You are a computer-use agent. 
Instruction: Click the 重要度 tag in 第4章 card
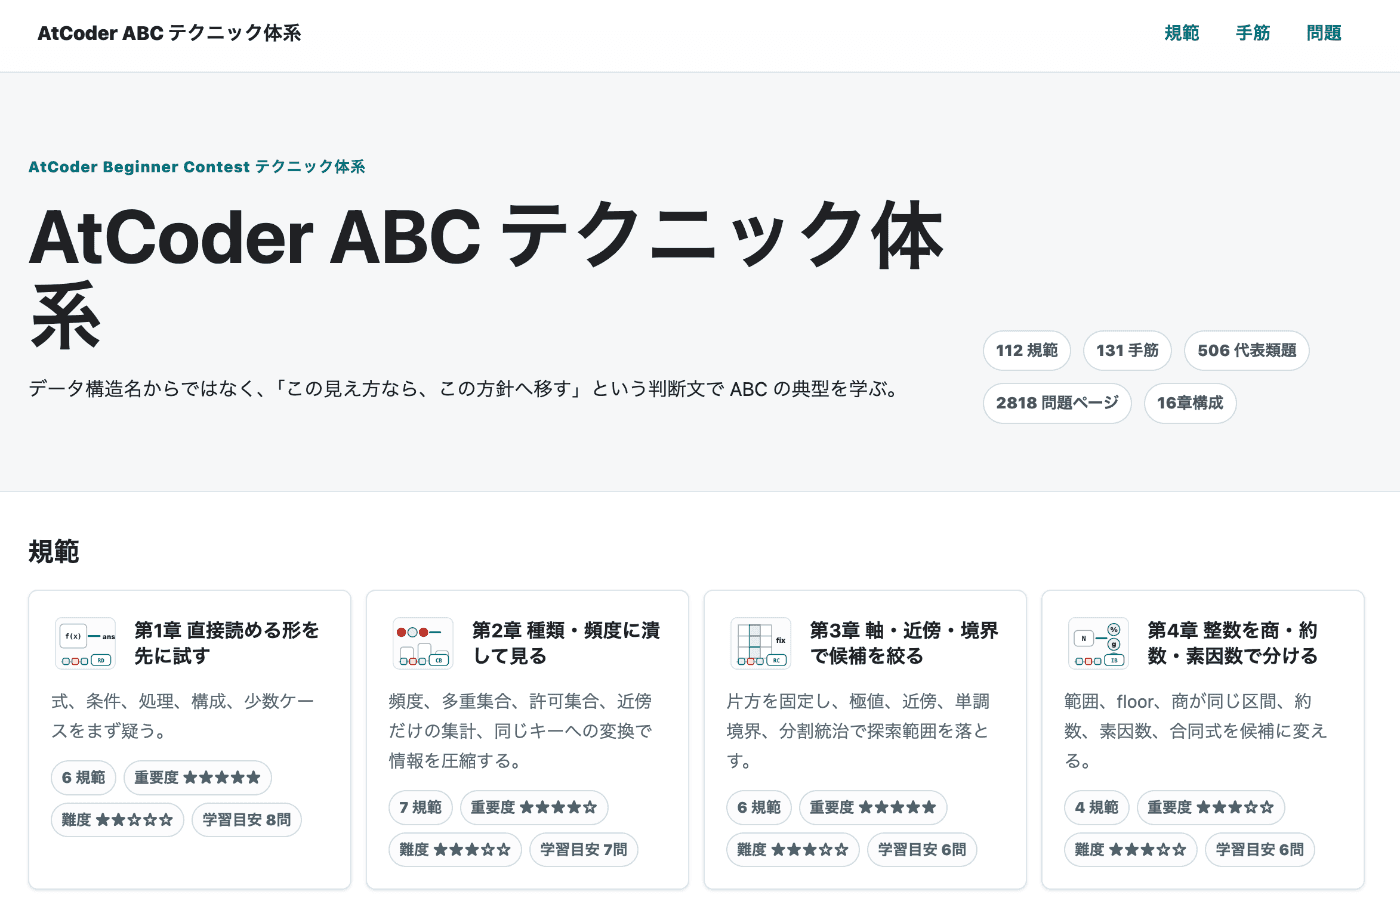[1211, 808]
